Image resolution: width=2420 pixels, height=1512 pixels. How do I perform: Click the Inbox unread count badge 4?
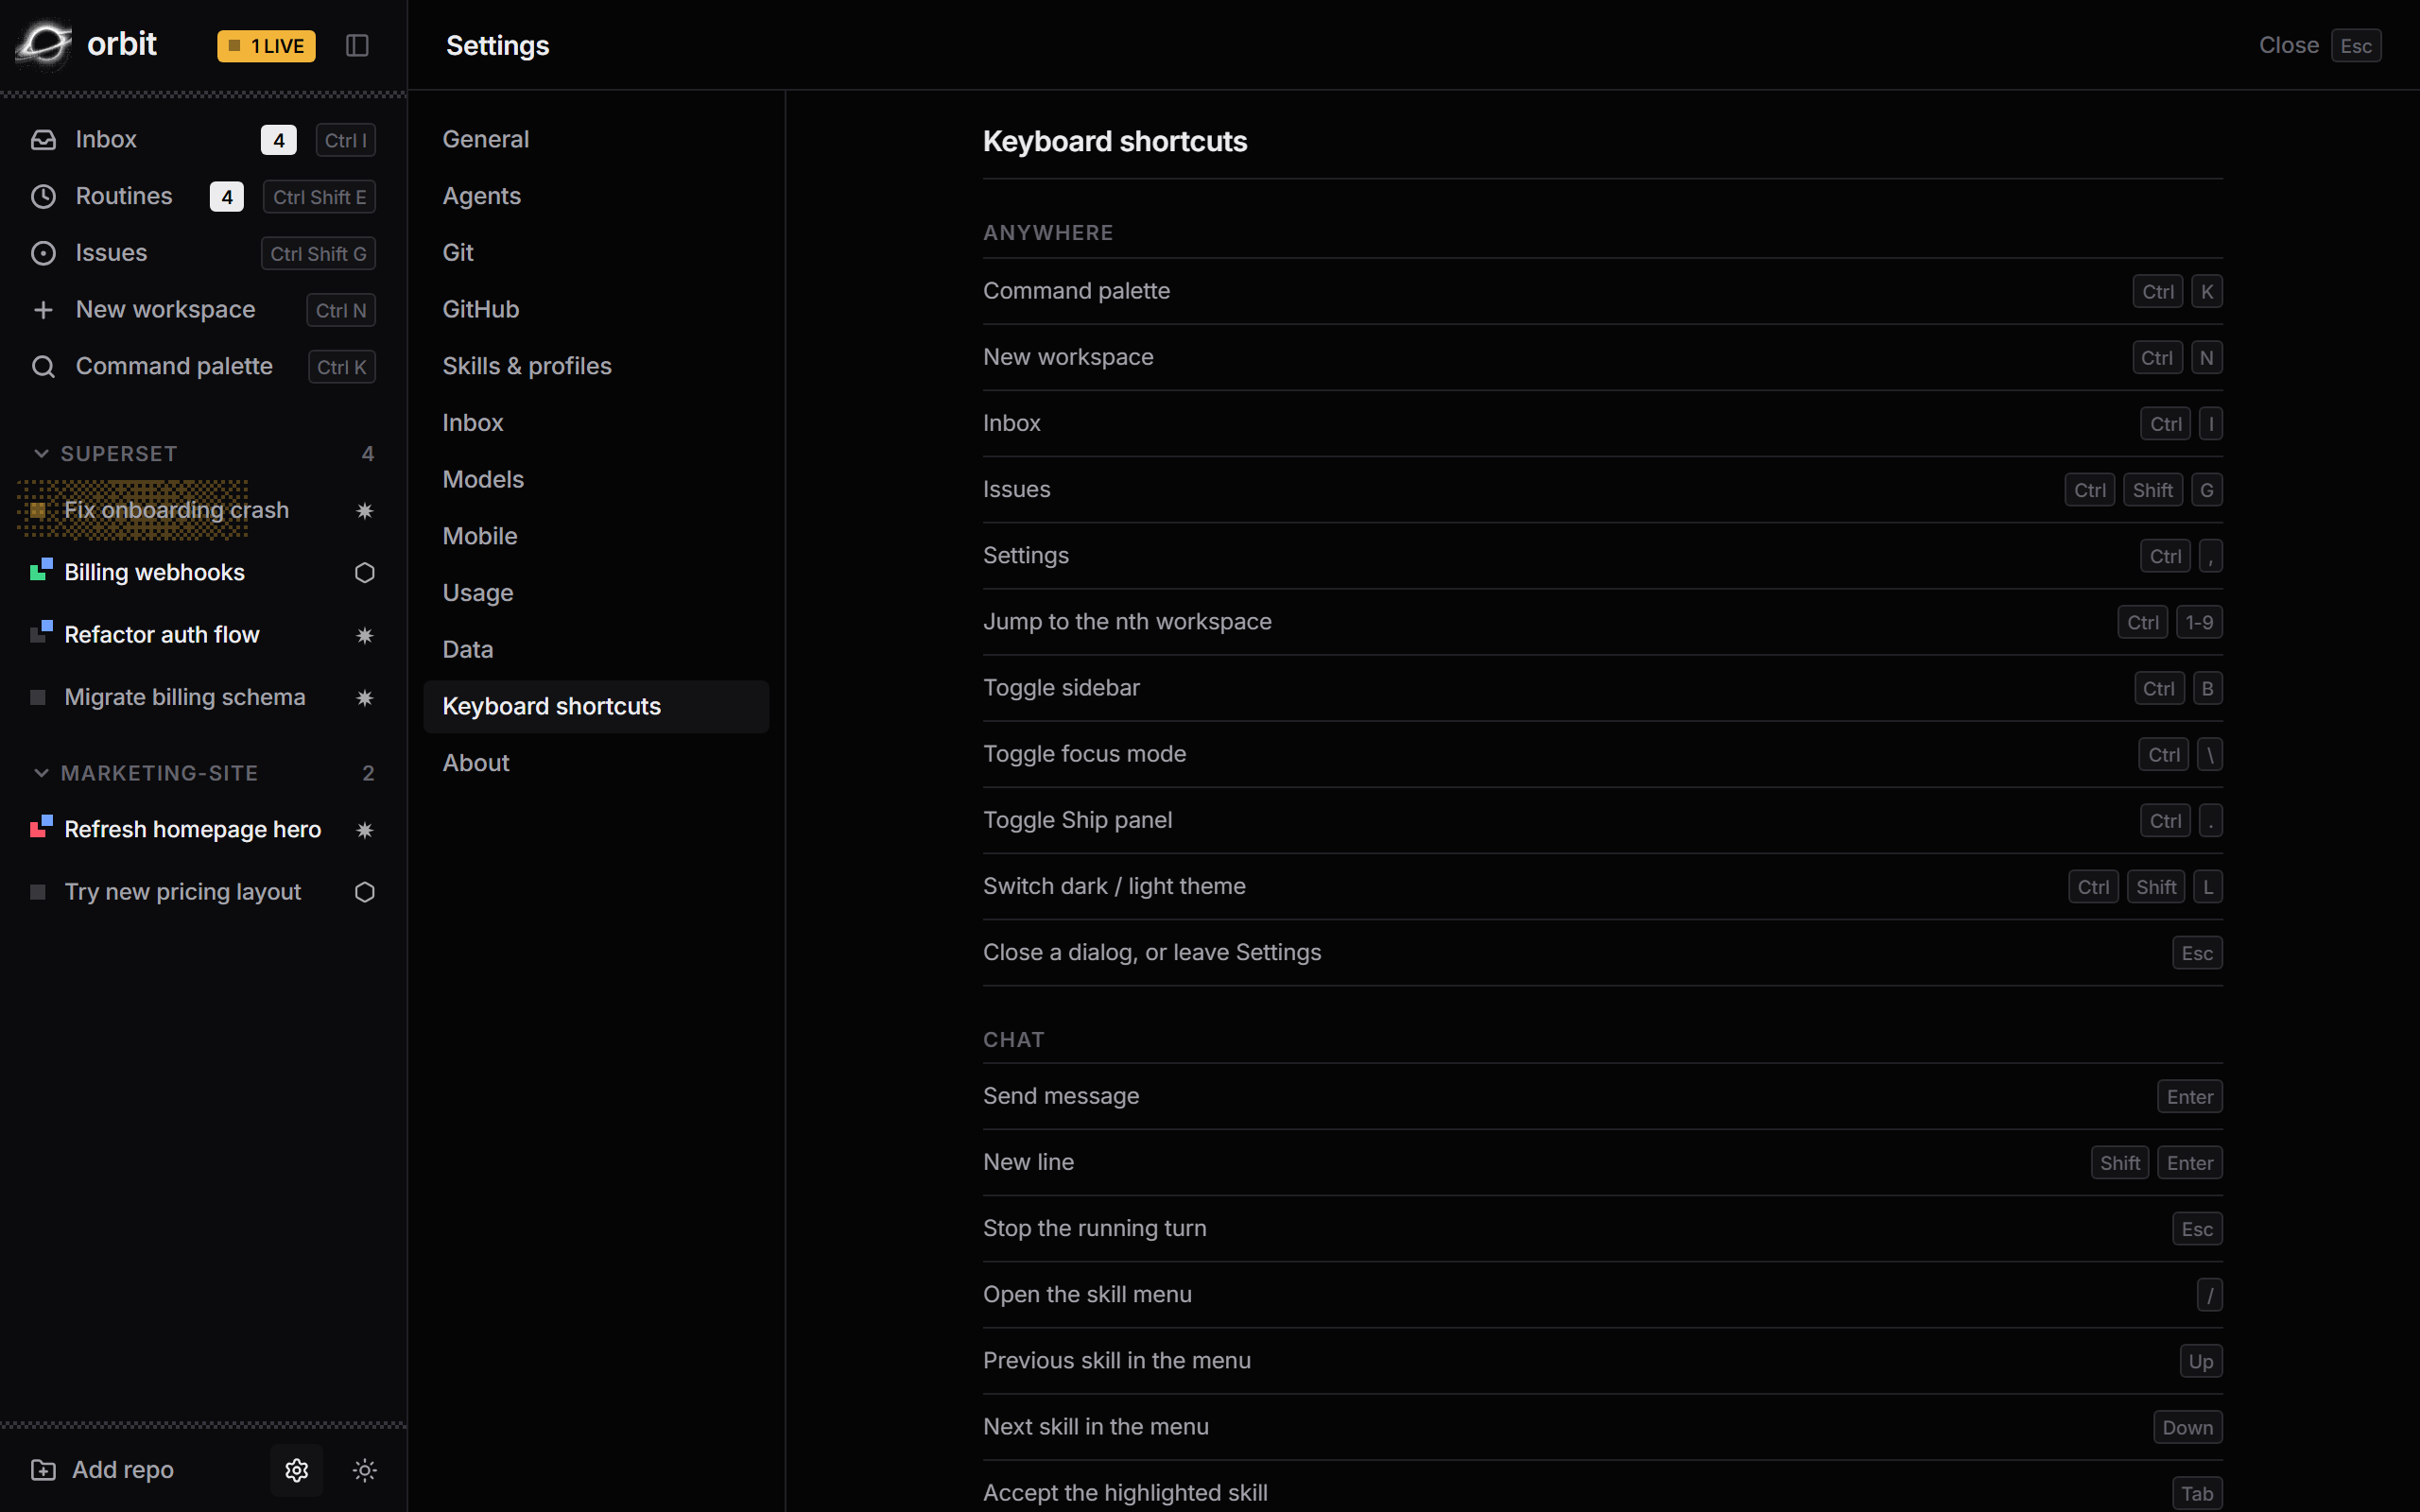tap(279, 140)
